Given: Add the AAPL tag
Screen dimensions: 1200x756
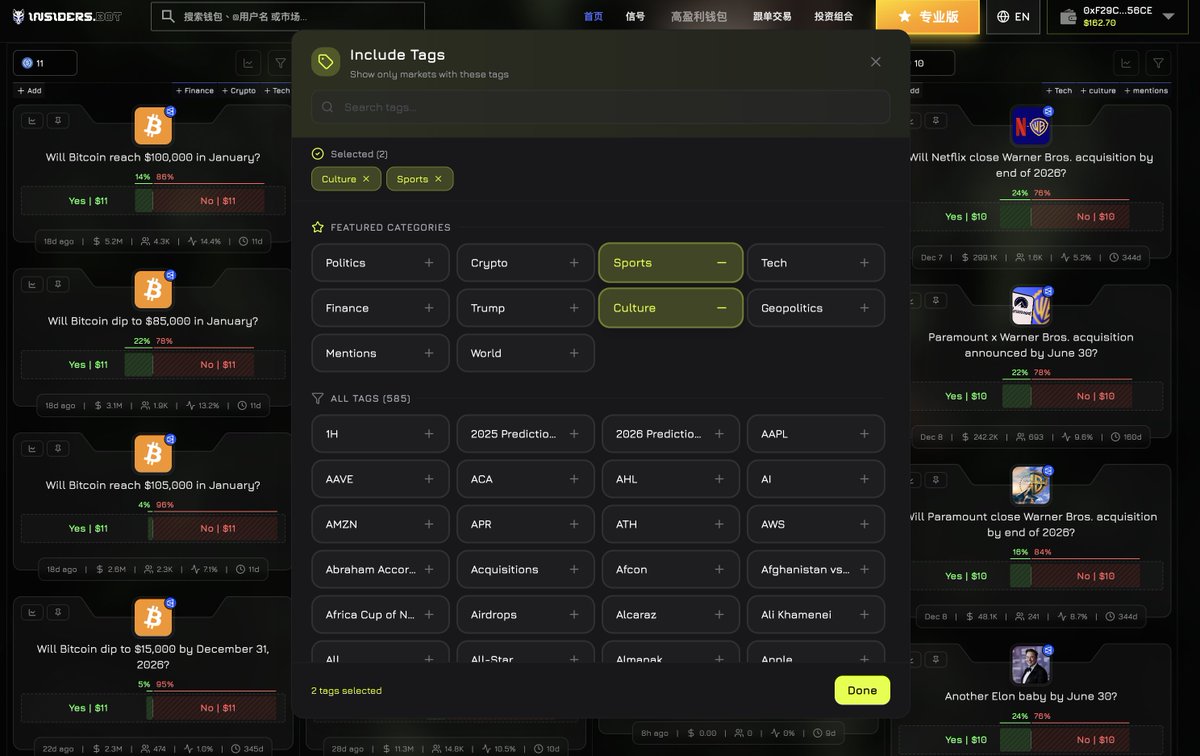Looking at the screenshot, I should 816,434.
